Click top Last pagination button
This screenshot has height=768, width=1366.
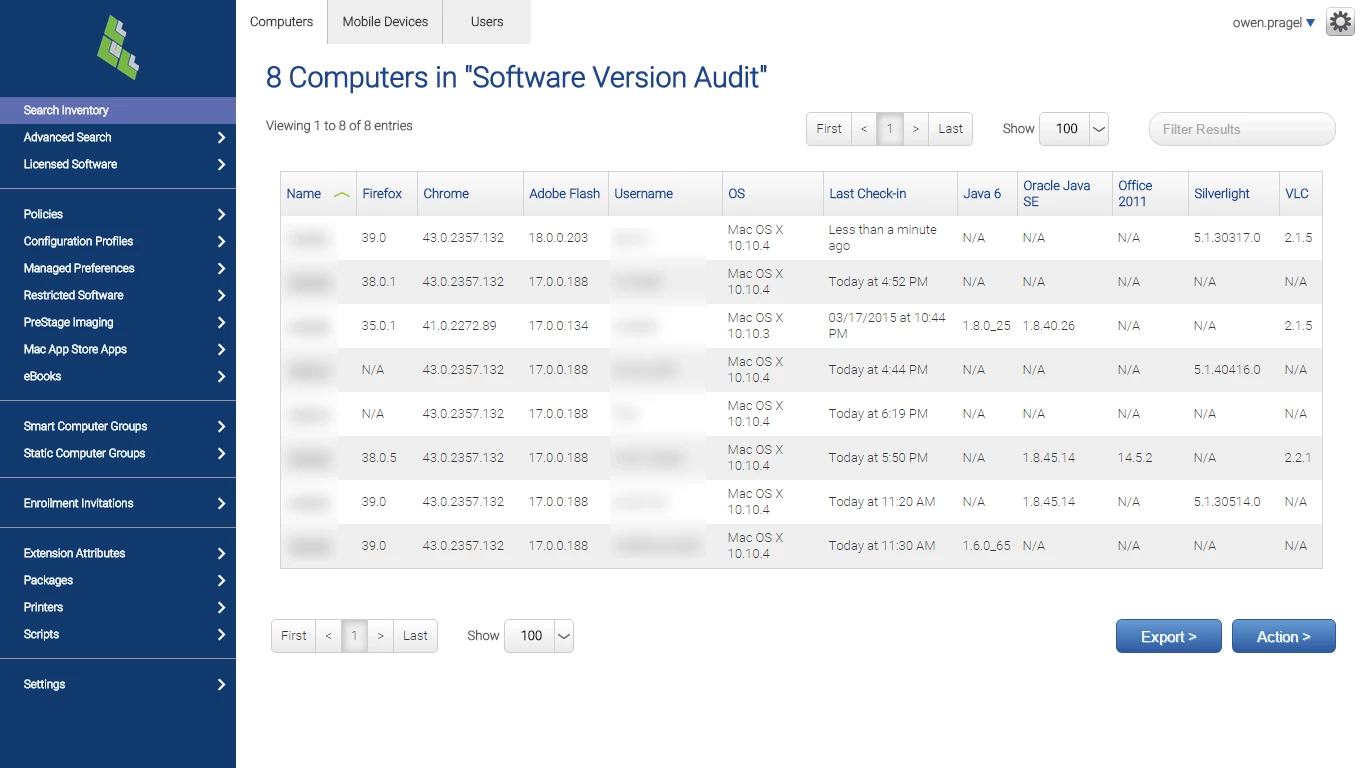951,128
